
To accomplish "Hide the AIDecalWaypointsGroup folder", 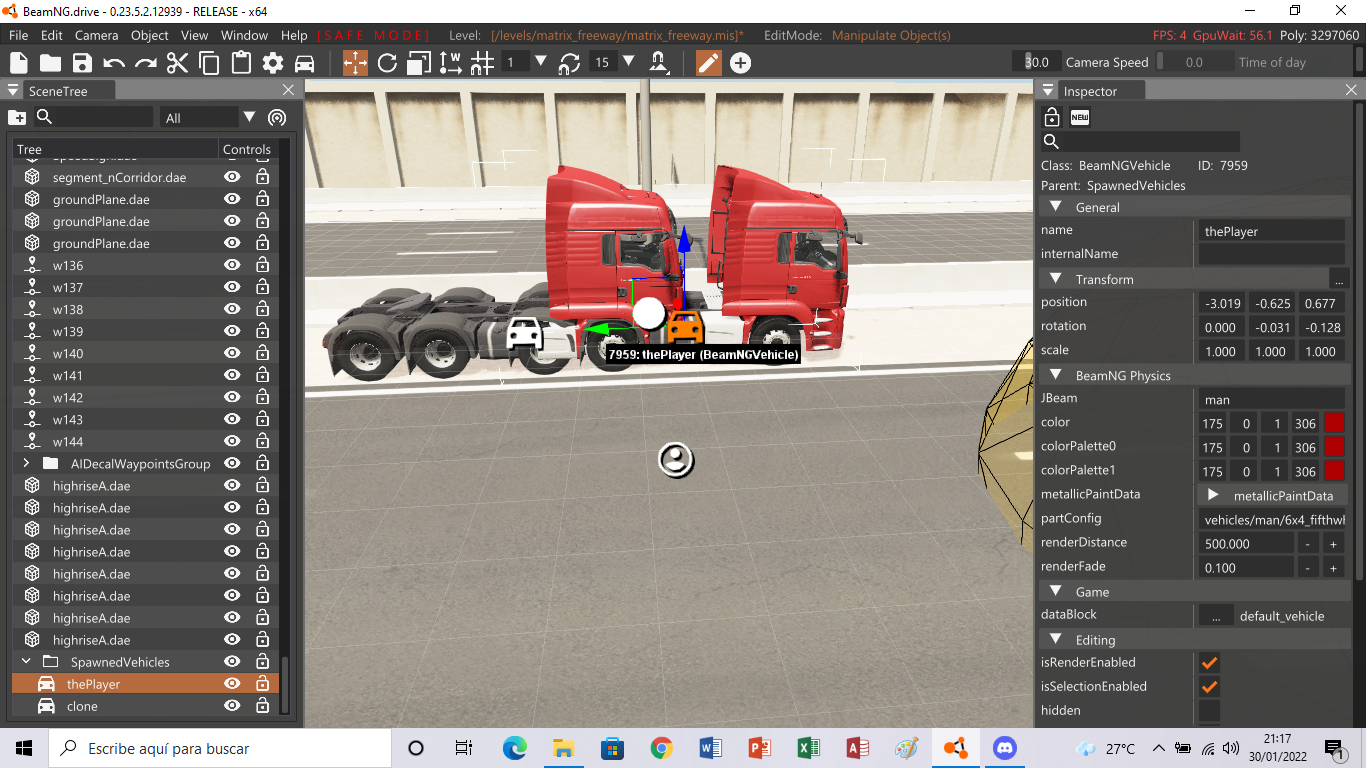I will click(x=232, y=463).
